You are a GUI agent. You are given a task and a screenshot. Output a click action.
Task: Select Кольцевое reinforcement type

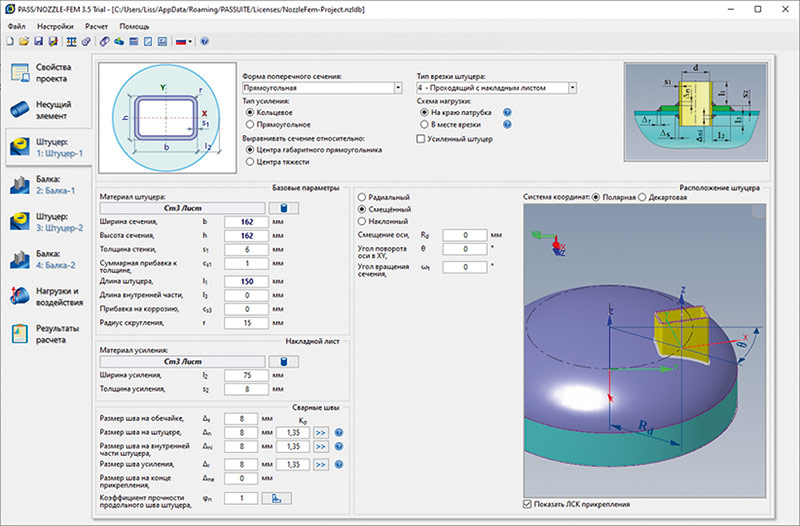click(250, 112)
